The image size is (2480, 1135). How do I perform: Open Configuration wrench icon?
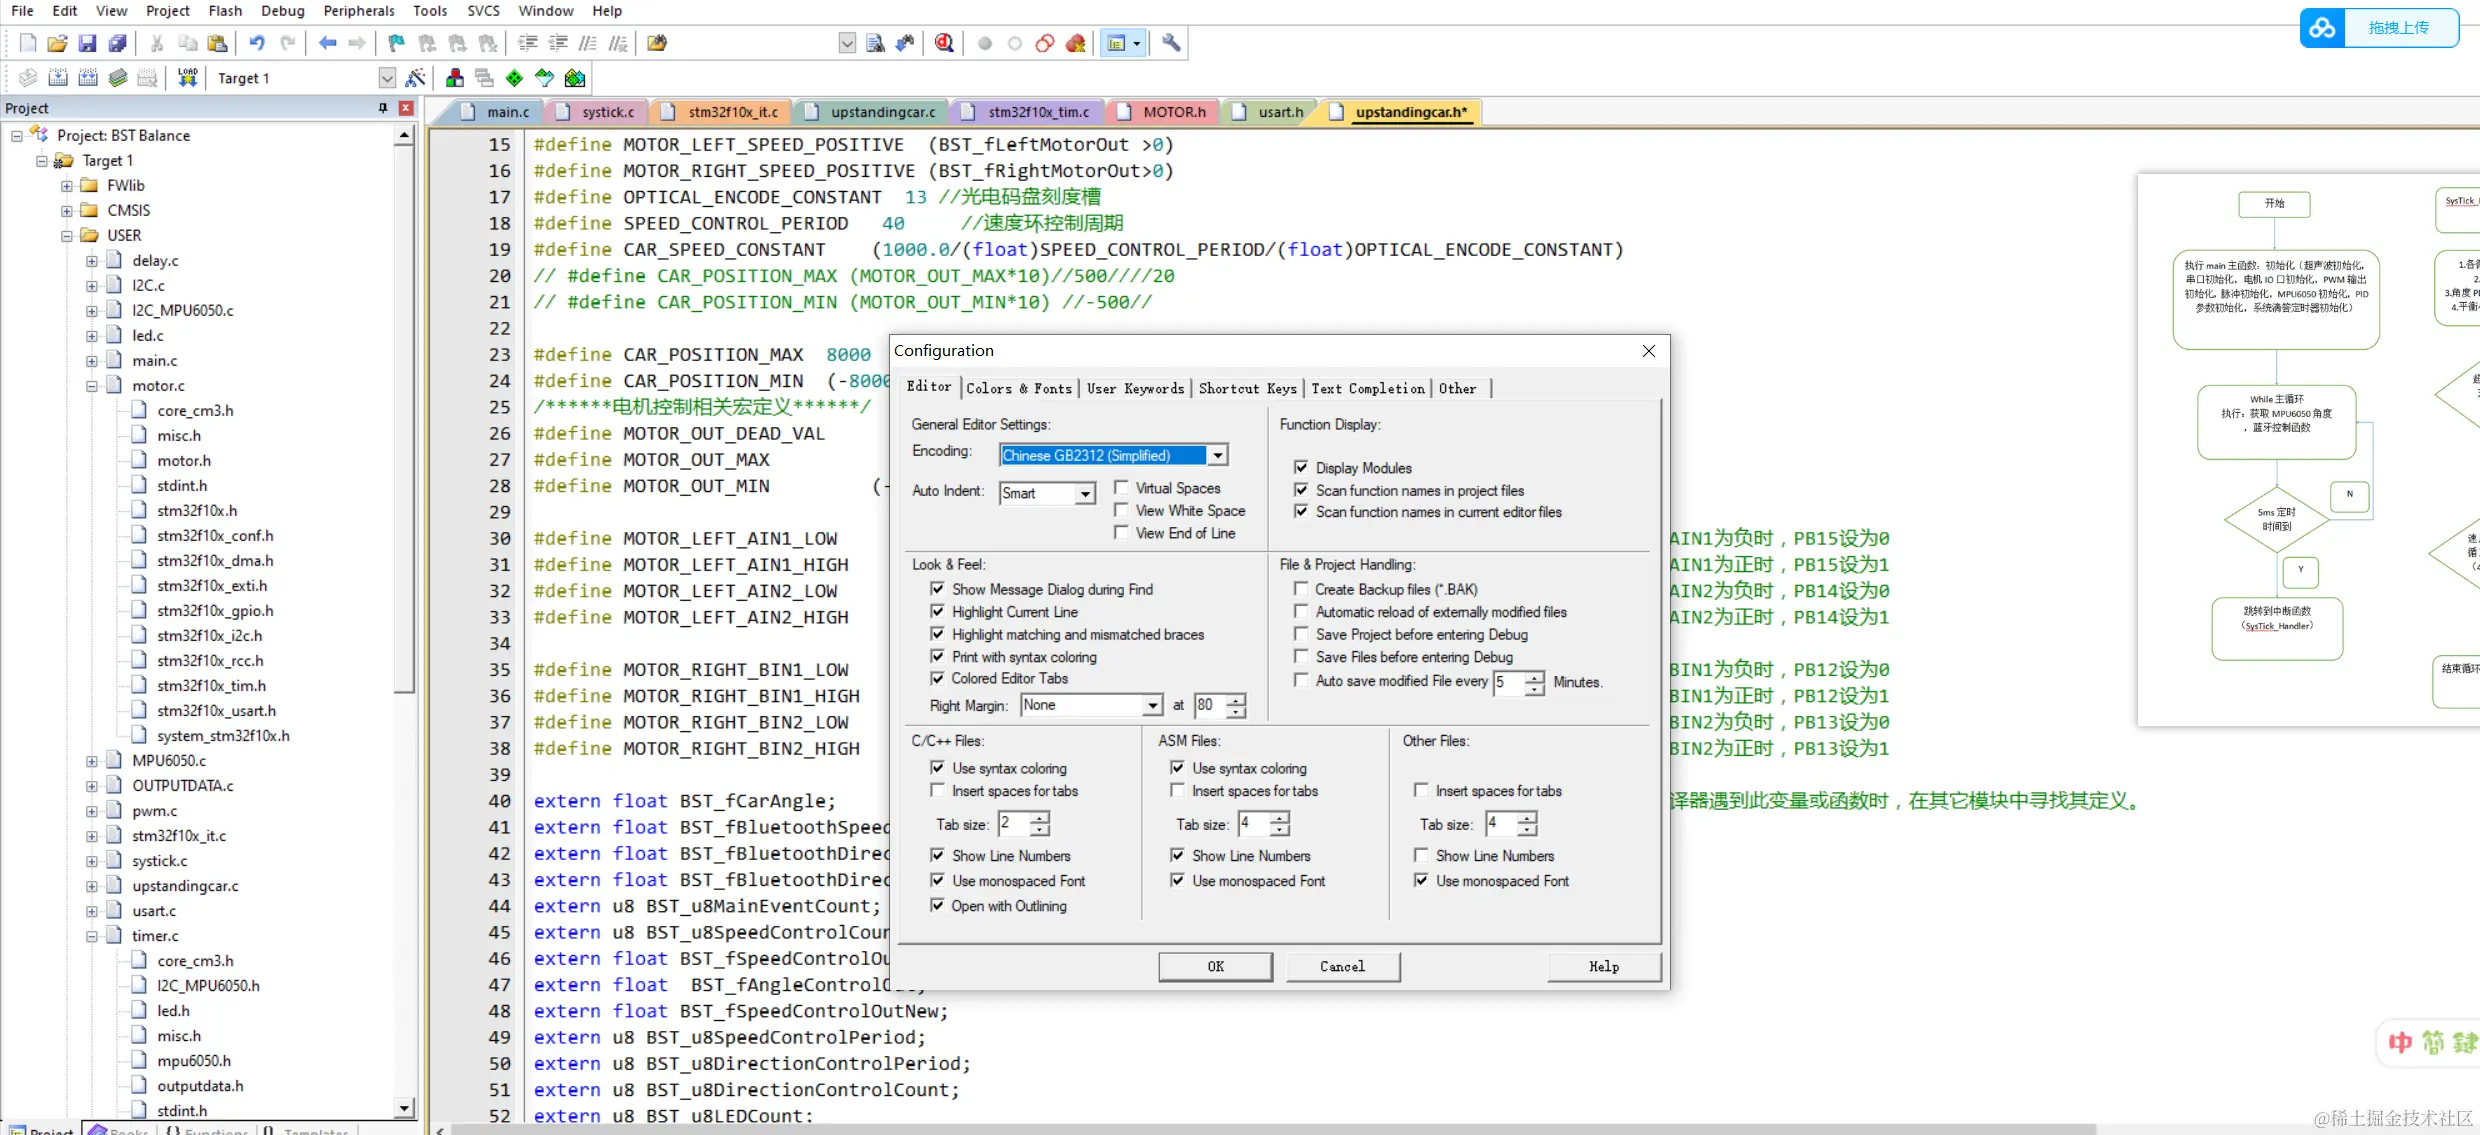[x=1170, y=43]
